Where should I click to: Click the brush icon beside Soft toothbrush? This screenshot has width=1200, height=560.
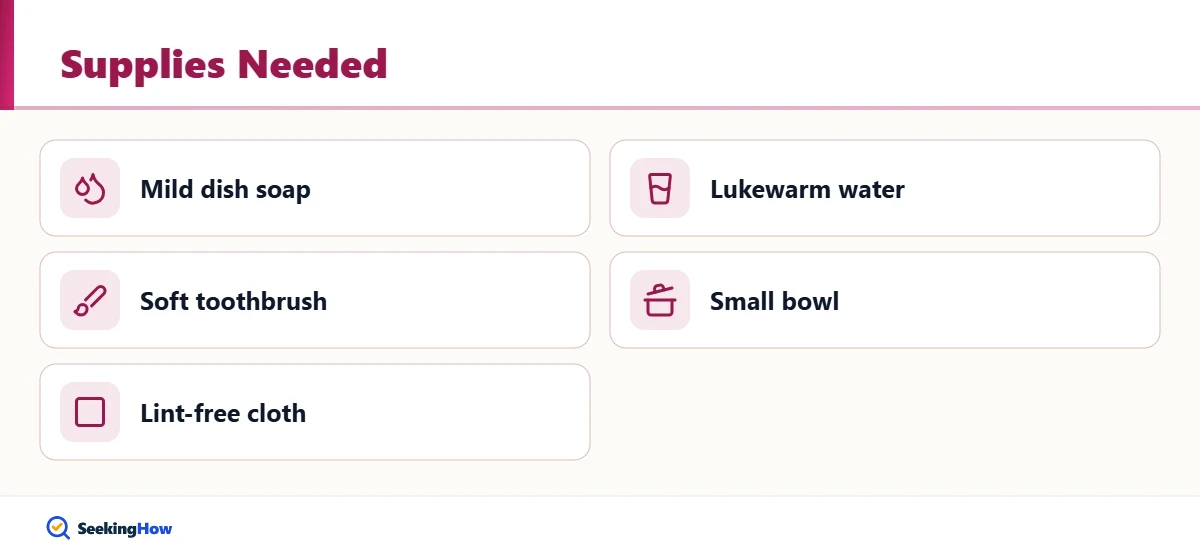coord(90,300)
